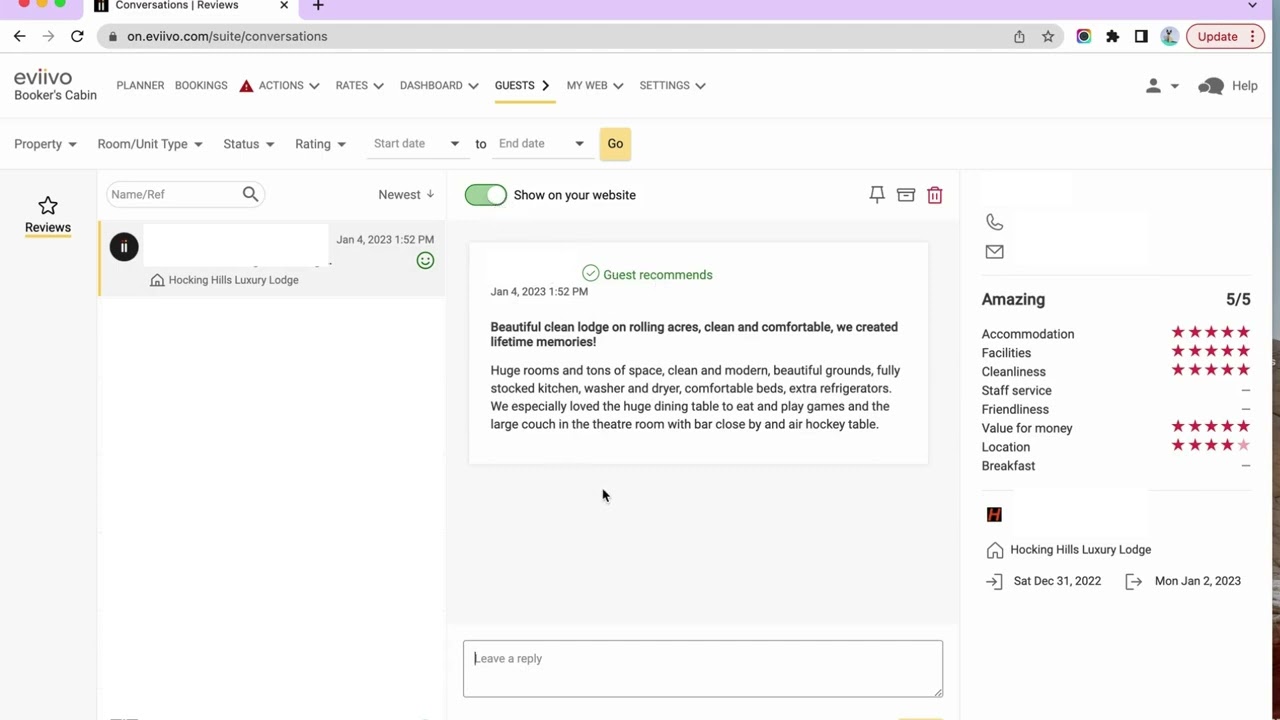Pin this review with the pin icon
This screenshot has height=720, width=1280.
tap(877, 195)
